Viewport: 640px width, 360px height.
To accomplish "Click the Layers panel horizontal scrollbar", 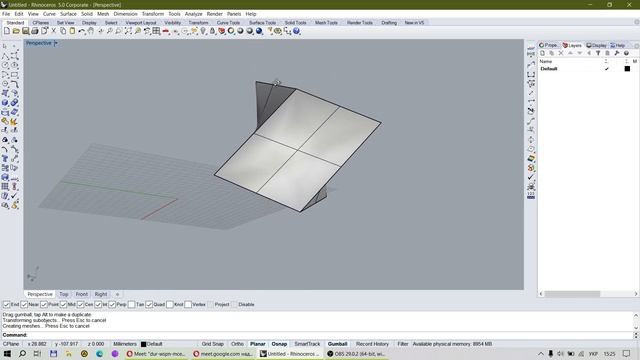I will tap(572, 294).
